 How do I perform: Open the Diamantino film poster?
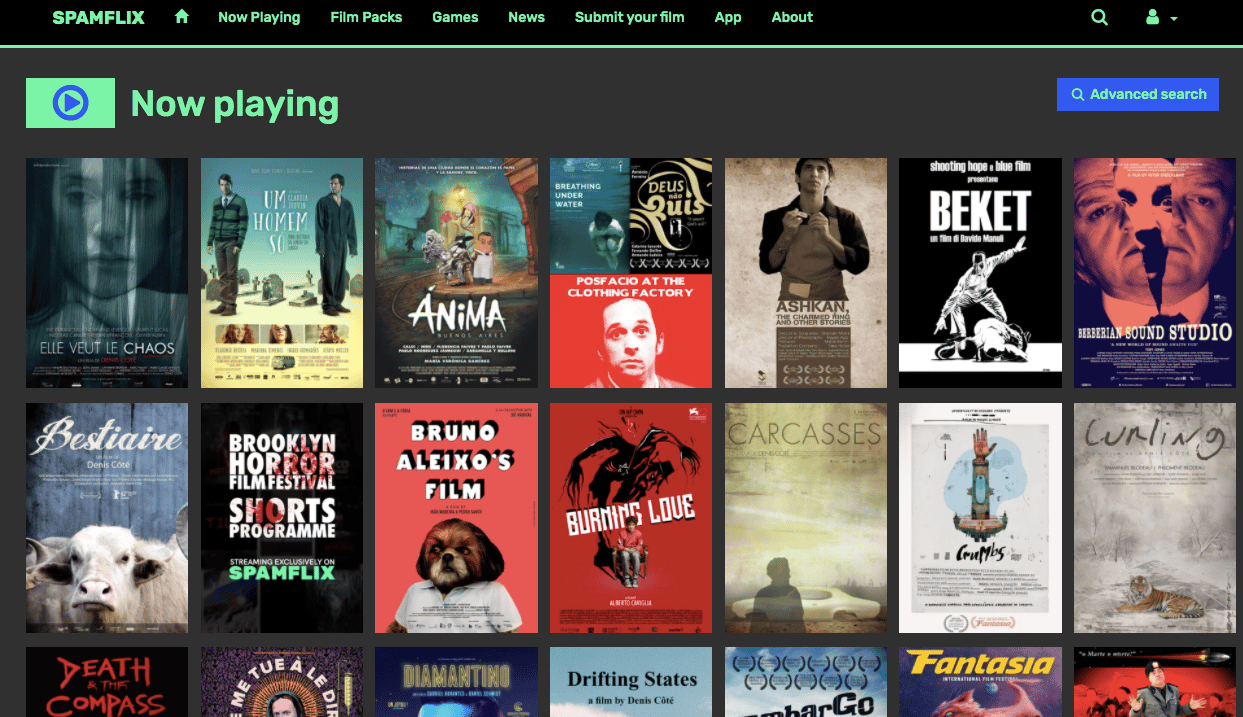click(456, 682)
